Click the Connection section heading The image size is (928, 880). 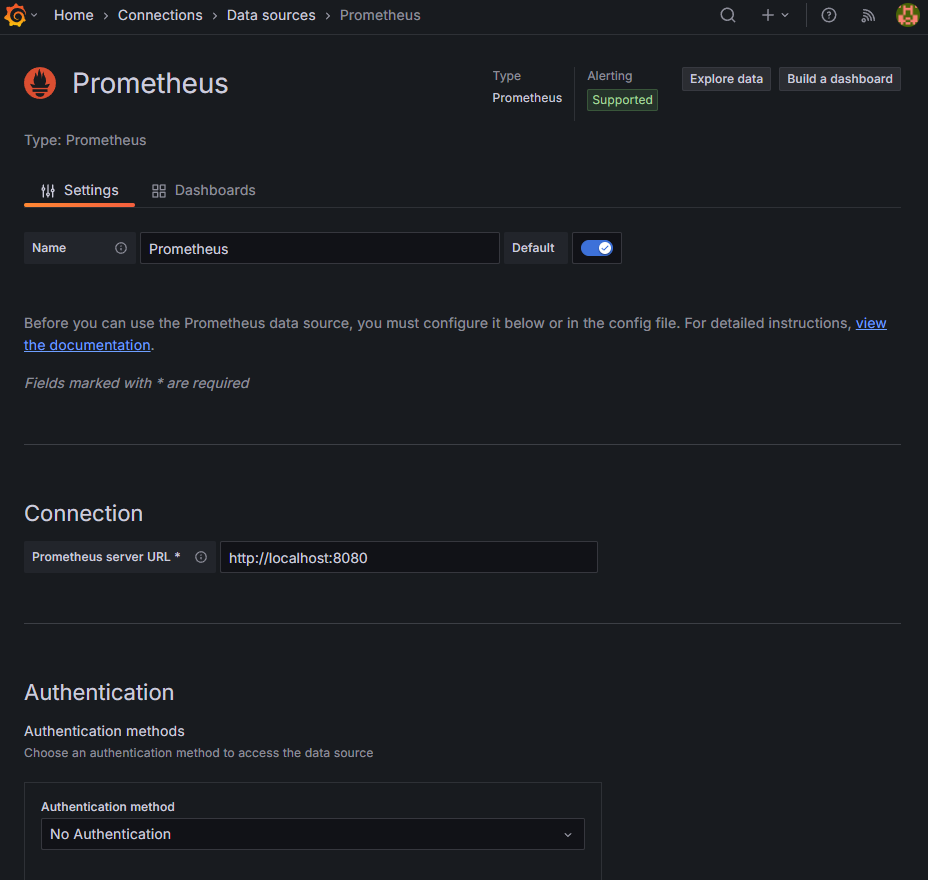point(83,514)
